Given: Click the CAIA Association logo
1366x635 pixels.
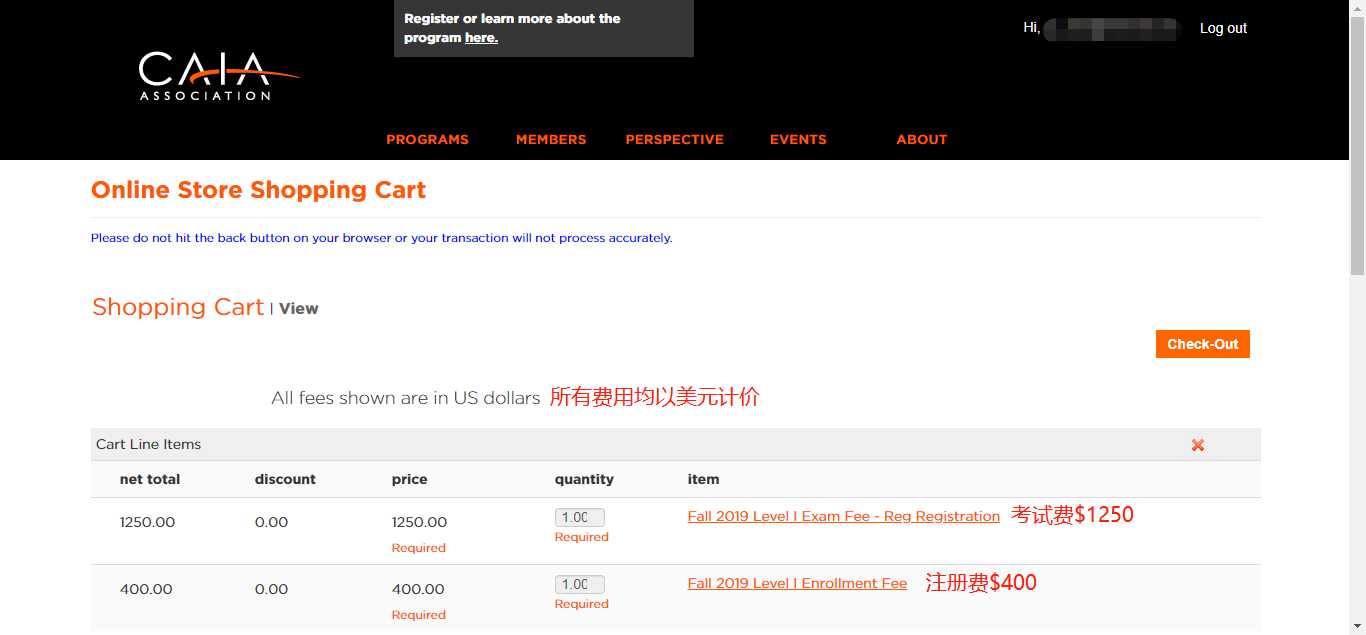Looking at the screenshot, I should pyautogui.click(x=219, y=76).
